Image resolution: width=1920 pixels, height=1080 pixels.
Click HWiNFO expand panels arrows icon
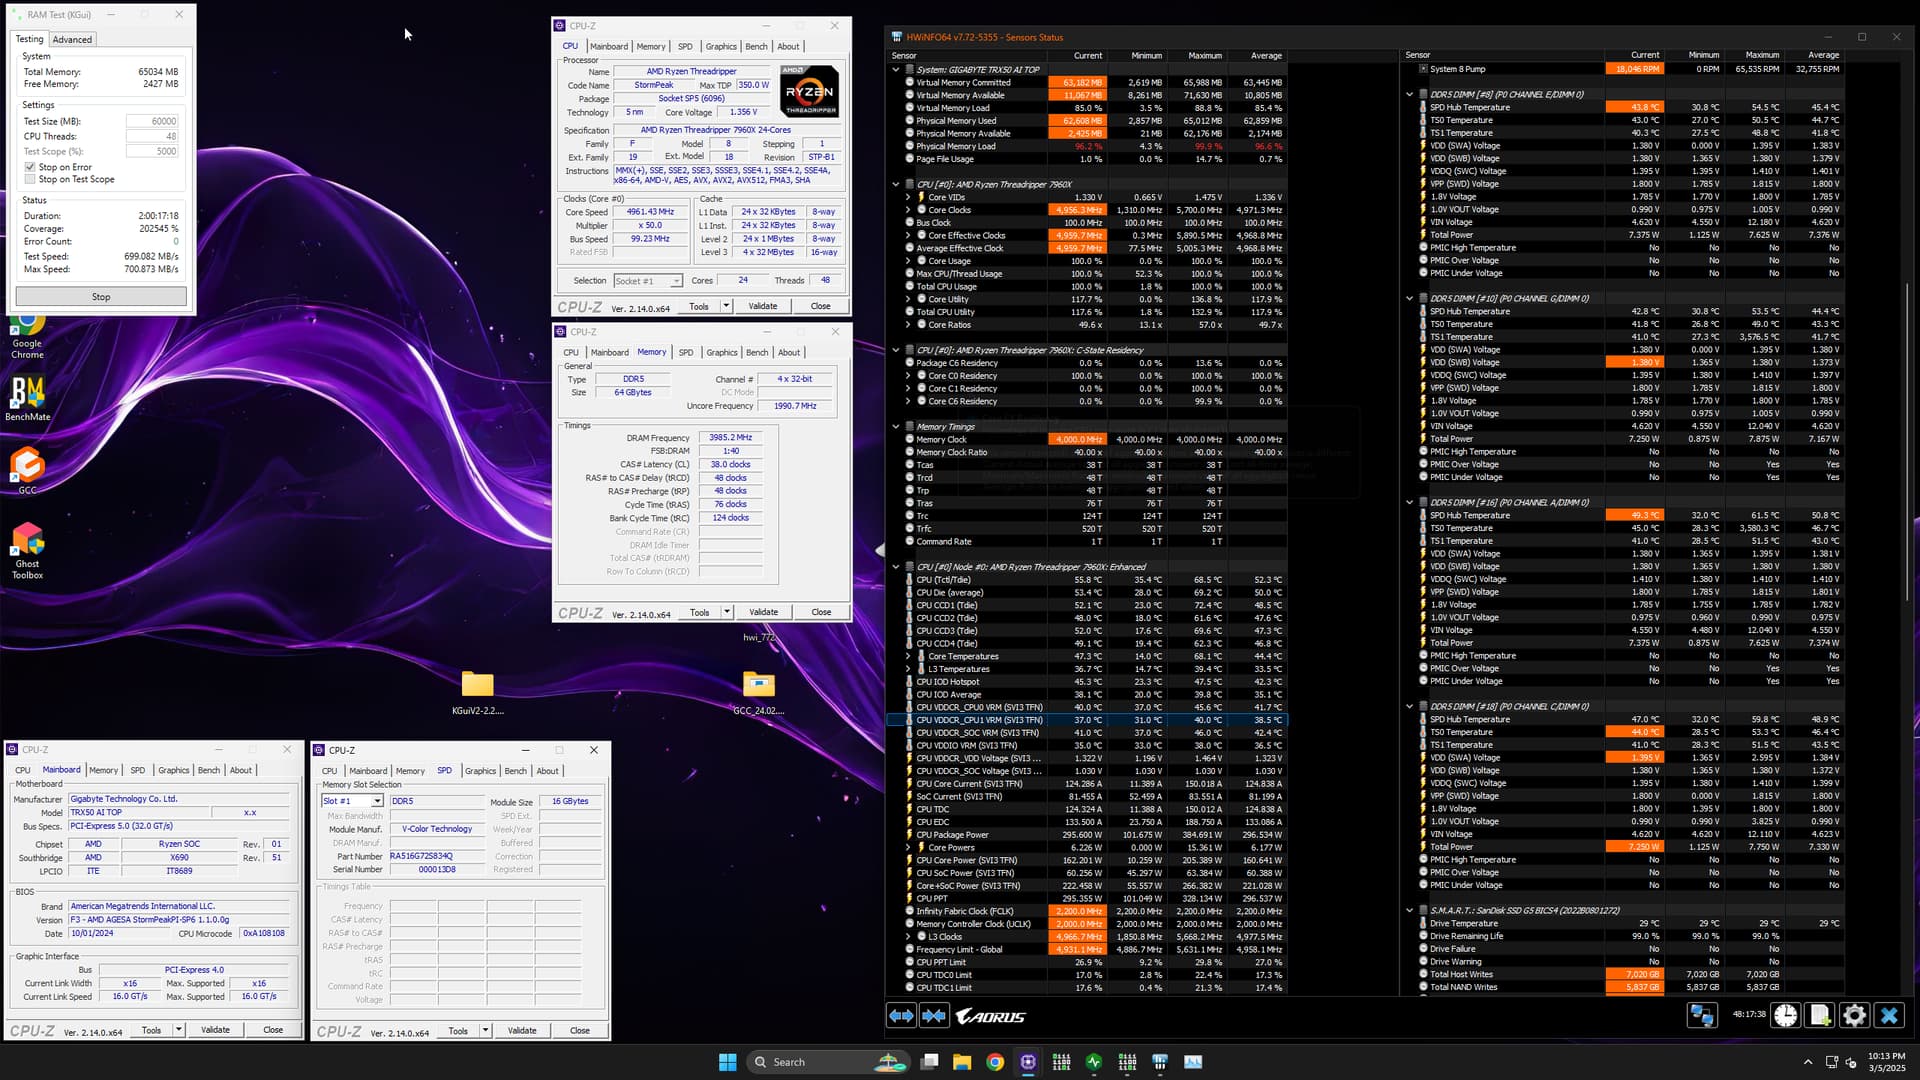[901, 1016]
